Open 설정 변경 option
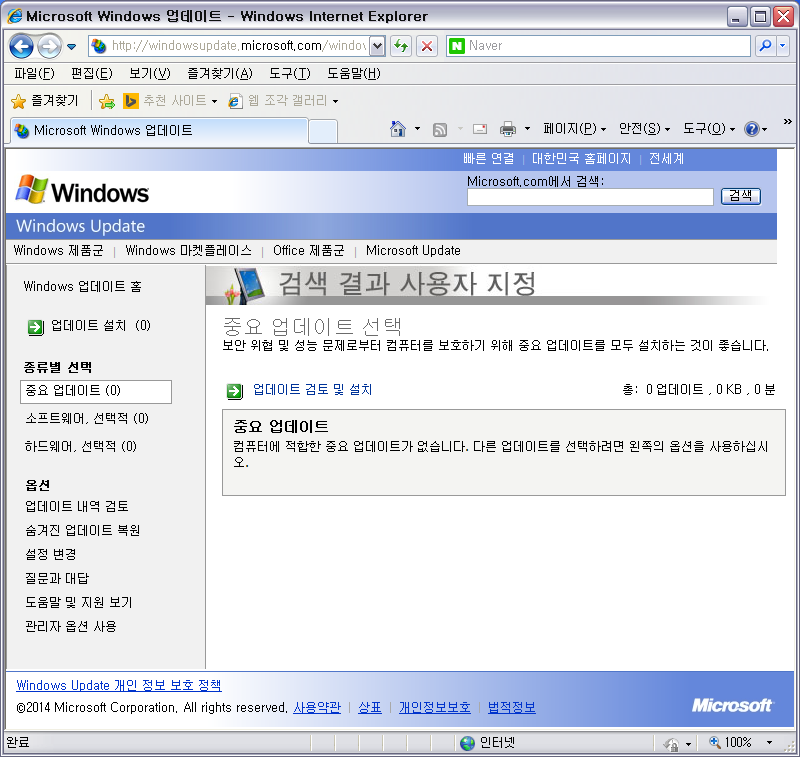This screenshot has height=757, width=800. point(51,554)
